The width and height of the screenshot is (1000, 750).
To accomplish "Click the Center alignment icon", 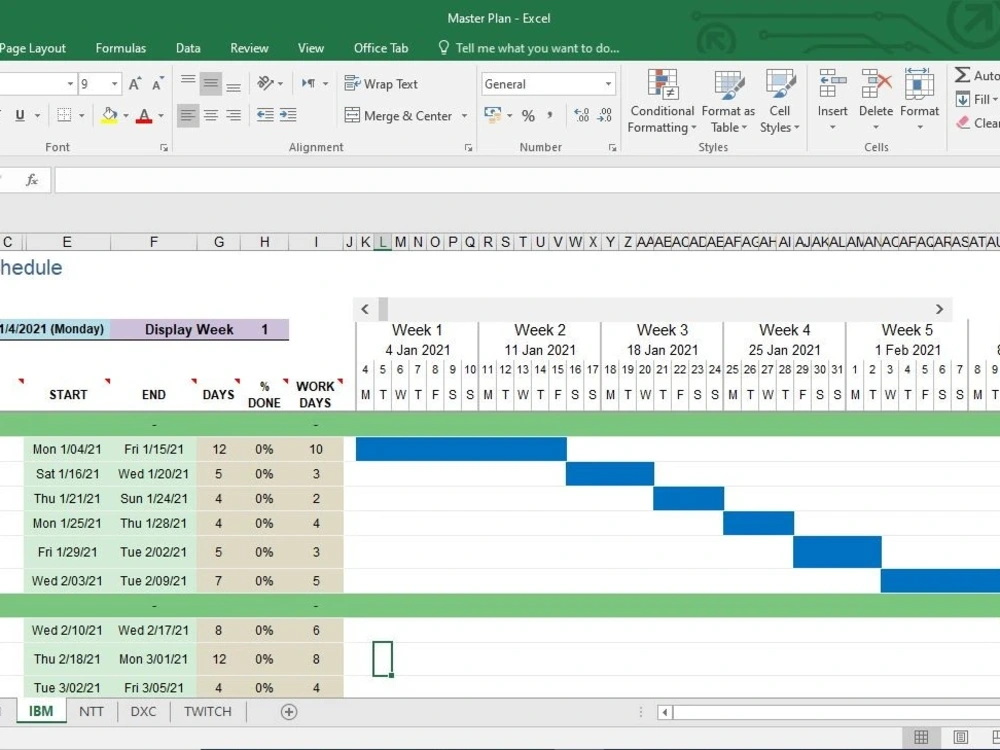I will point(210,115).
